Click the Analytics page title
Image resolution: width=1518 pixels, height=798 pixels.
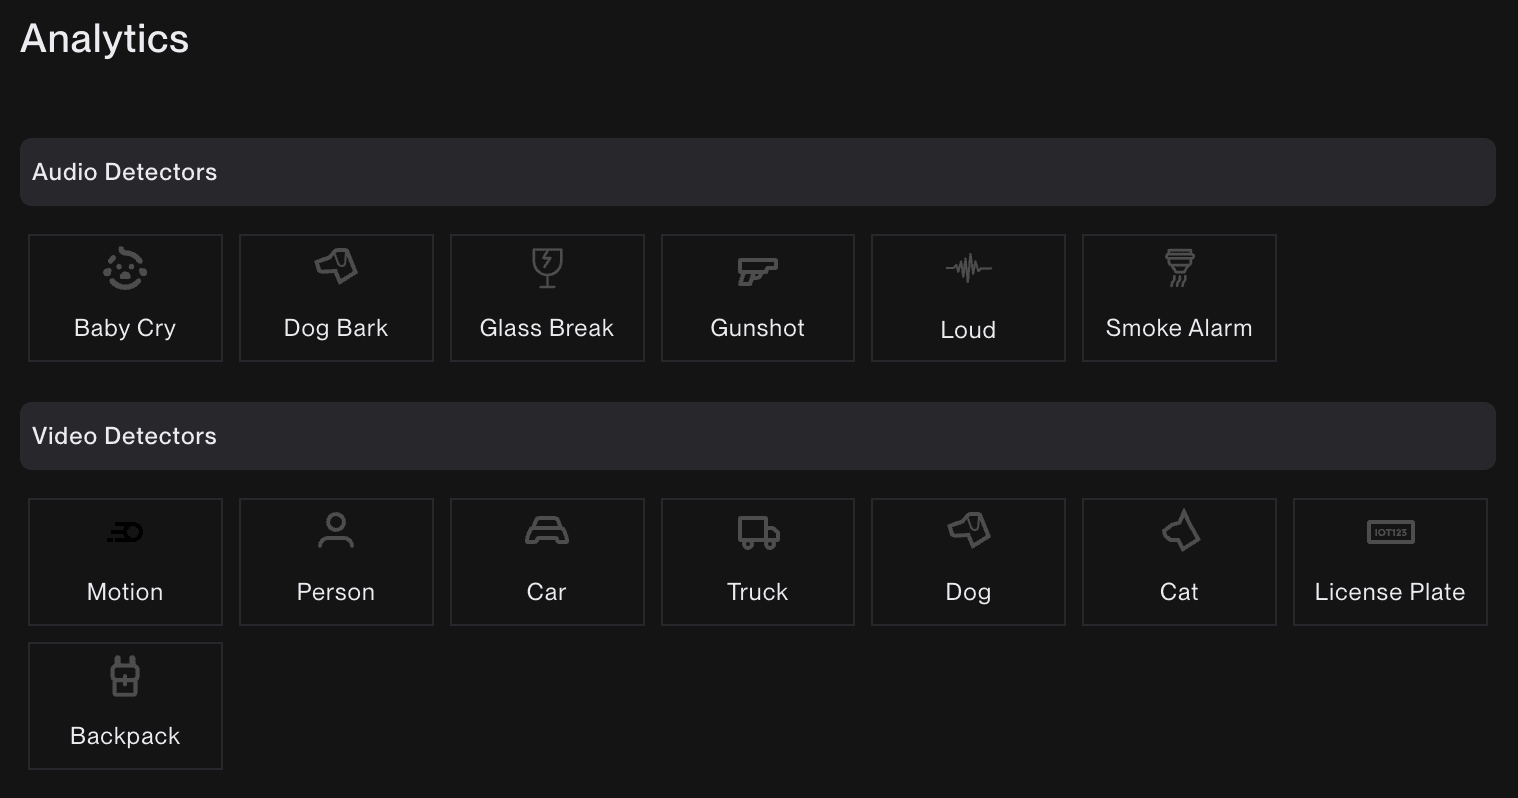click(x=105, y=39)
